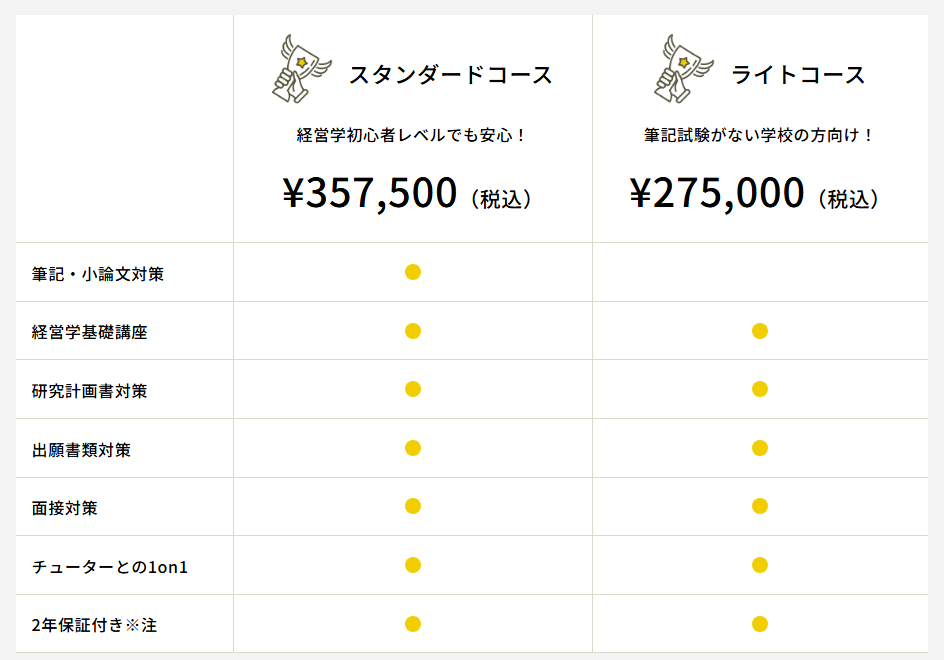Click Standard course dot for 面接対策
This screenshot has height=660, width=944.
(x=413, y=506)
